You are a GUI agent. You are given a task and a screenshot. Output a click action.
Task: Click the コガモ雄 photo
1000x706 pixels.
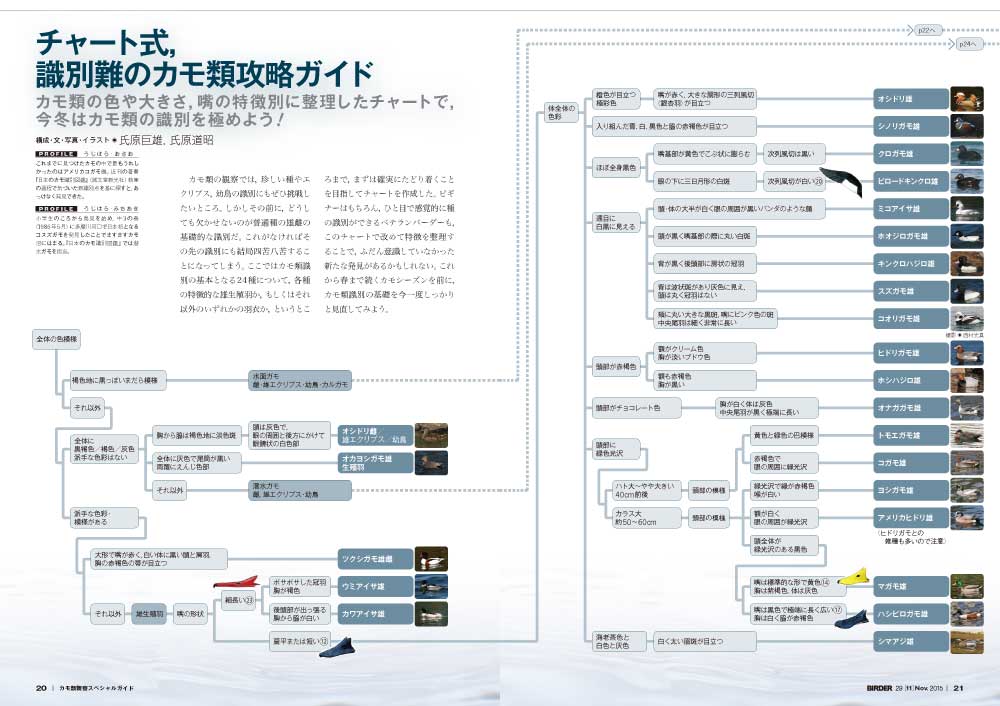point(967,462)
